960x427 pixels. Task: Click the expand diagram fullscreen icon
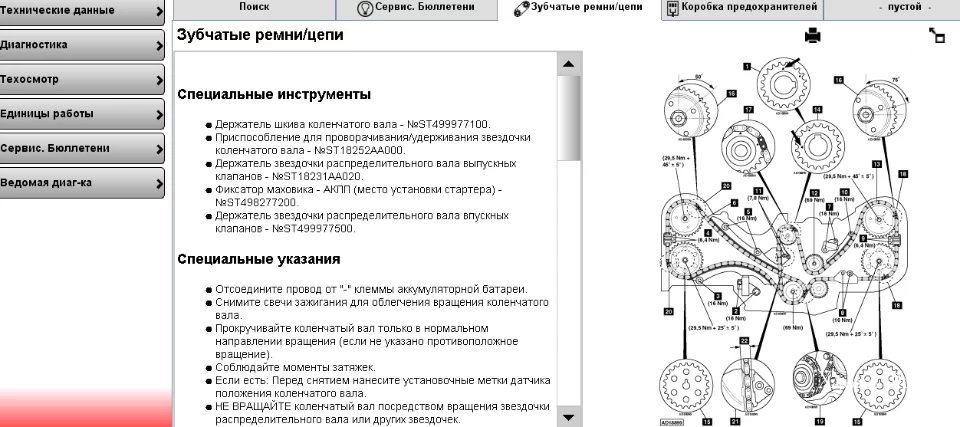point(937,36)
